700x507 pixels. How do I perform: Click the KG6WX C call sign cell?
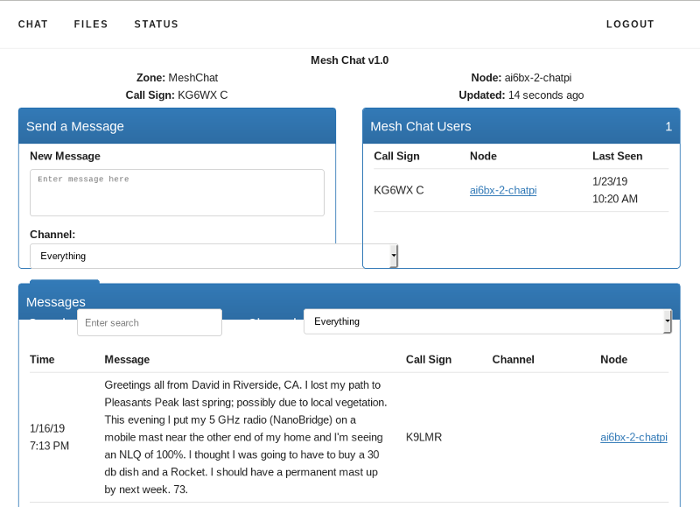(x=399, y=190)
